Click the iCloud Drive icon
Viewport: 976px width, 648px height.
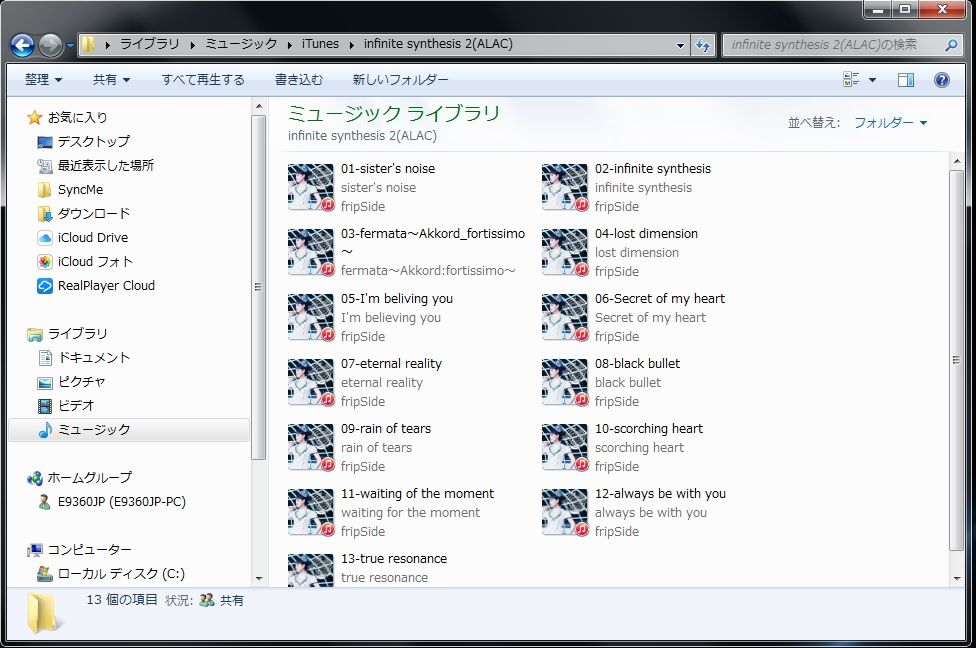pyautogui.click(x=45, y=238)
